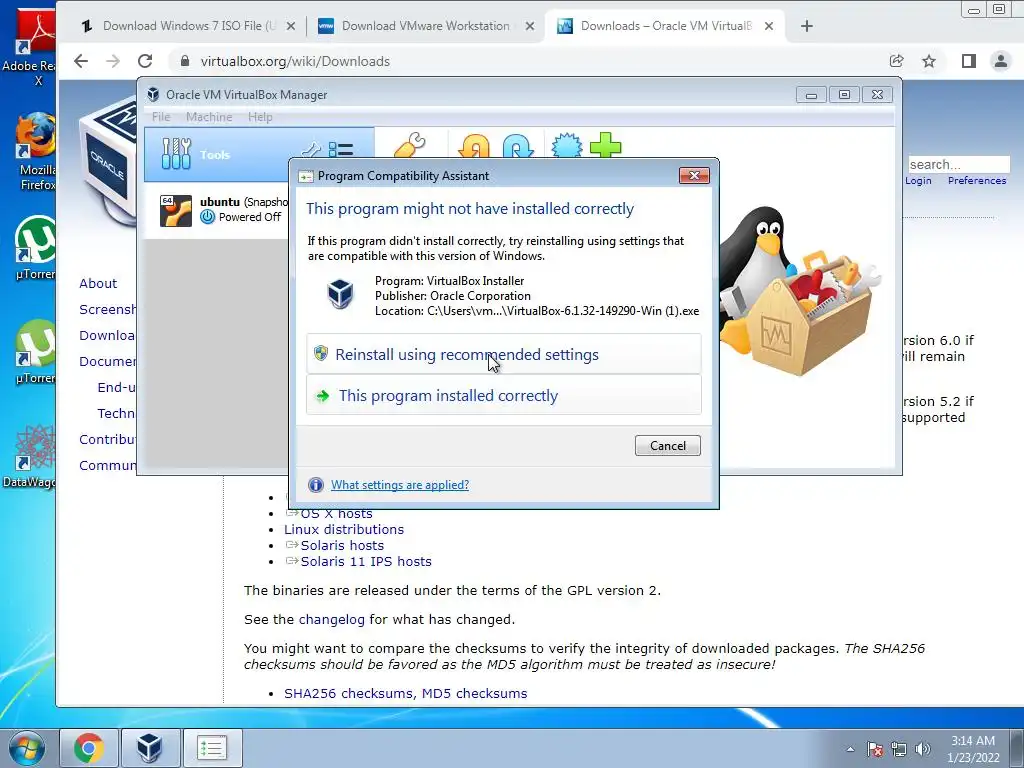Click the Import appliance arrow icon in VirtualBox
The image size is (1024, 768).
pyautogui.click(x=474, y=145)
